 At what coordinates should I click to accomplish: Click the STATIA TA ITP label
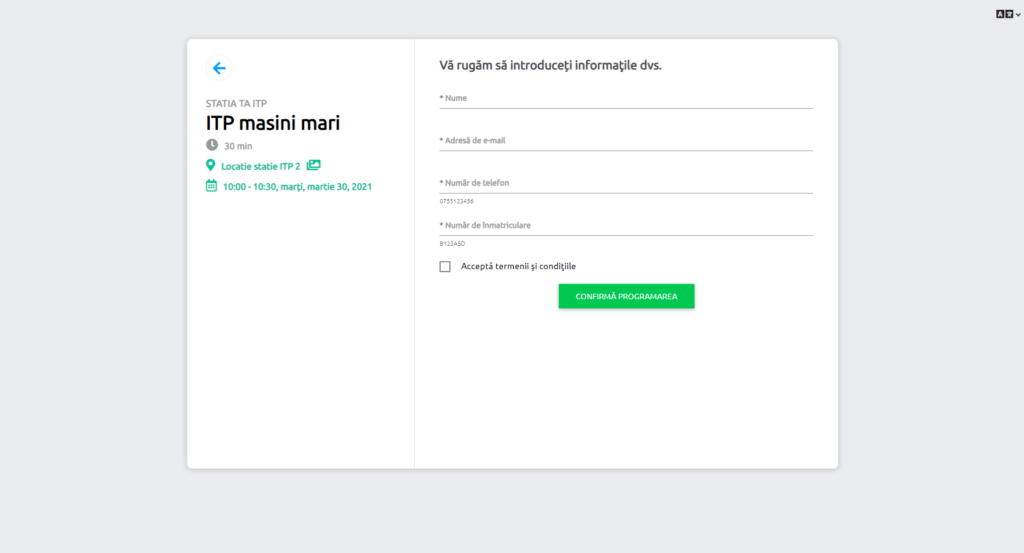pyautogui.click(x=236, y=103)
